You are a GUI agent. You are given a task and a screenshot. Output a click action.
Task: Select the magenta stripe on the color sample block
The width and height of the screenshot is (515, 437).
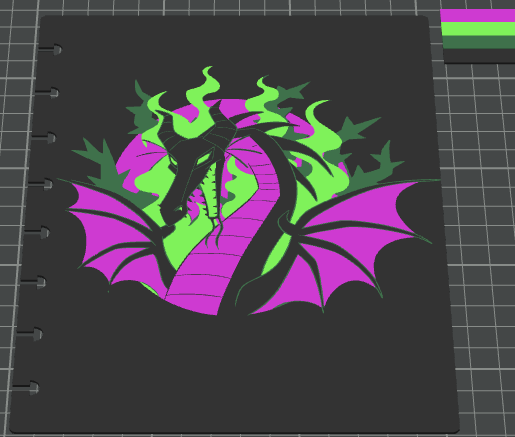click(478, 16)
